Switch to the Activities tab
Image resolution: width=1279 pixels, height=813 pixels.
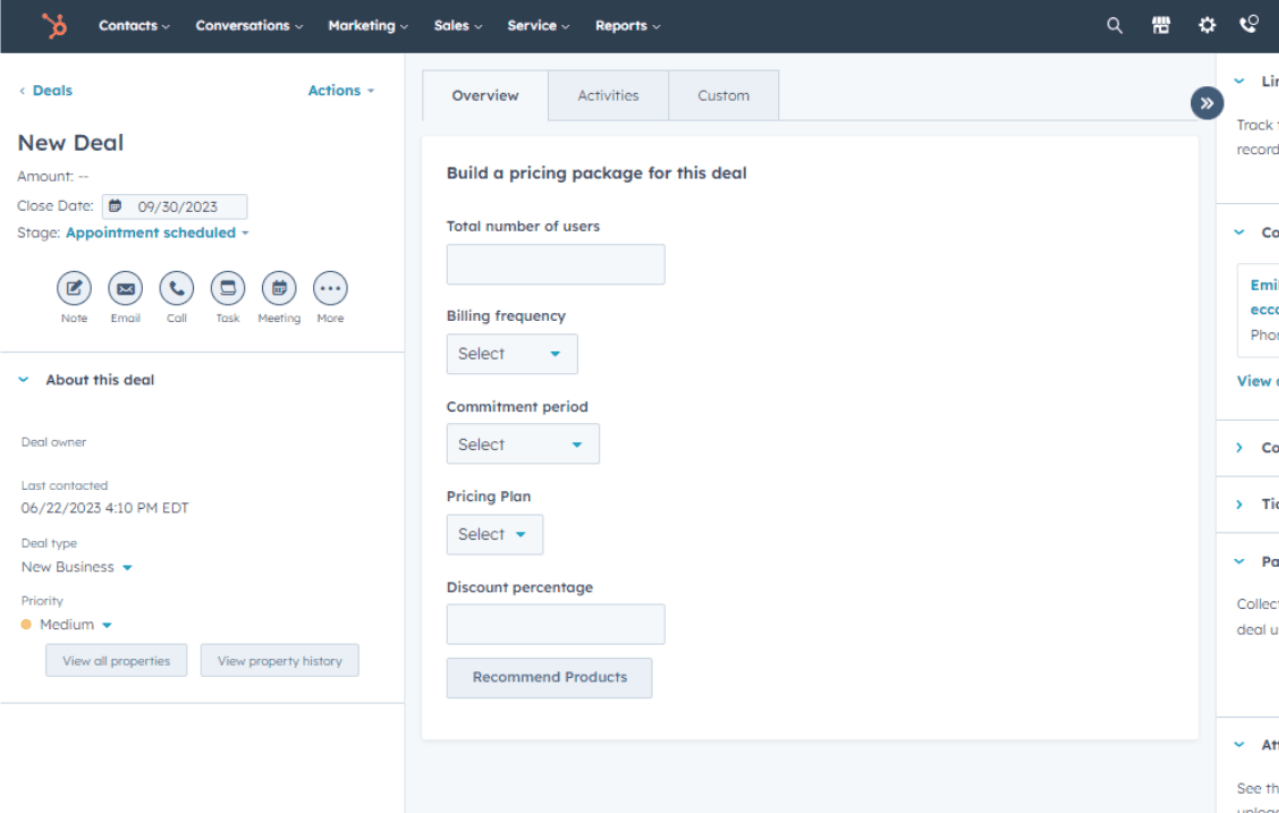point(608,96)
